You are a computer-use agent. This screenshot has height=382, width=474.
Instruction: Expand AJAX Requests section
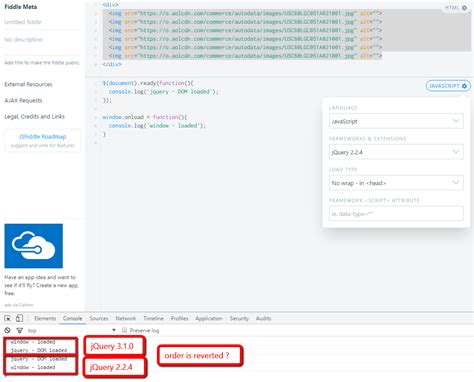(23, 100)
